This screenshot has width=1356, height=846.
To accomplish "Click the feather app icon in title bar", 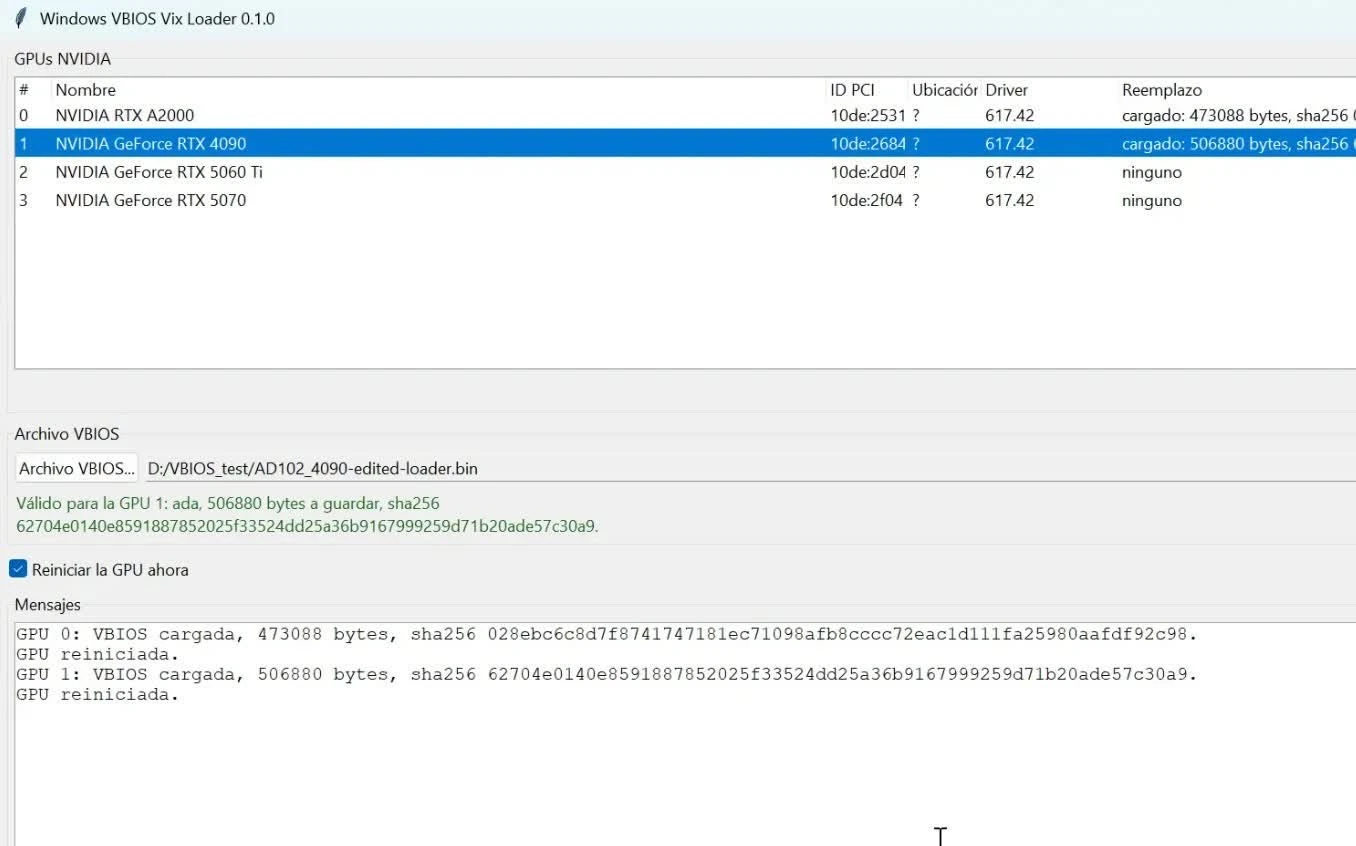I will point(20,19).
